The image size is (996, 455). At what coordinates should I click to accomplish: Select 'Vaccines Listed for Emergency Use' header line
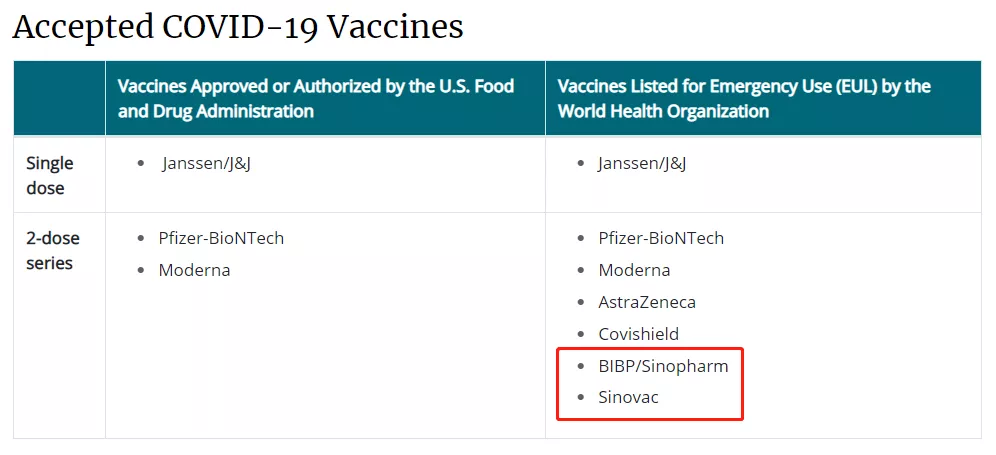[x=744, y=86]
